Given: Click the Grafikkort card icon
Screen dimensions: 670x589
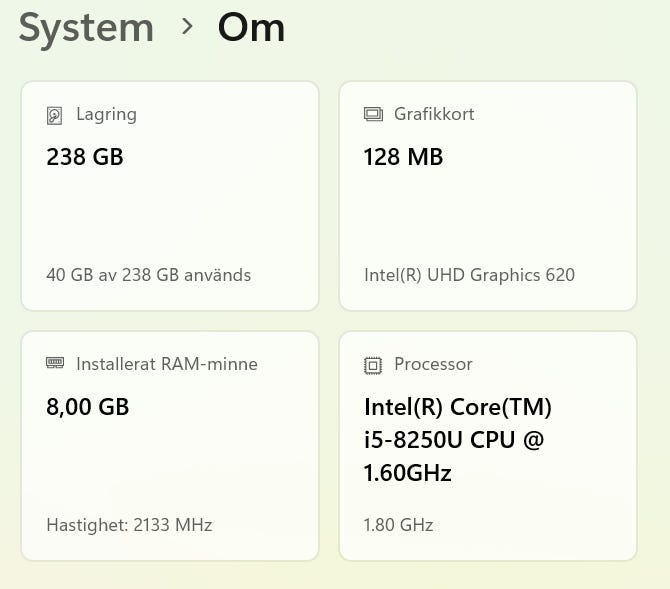Looking at the screenshot, I should [373, 114].
